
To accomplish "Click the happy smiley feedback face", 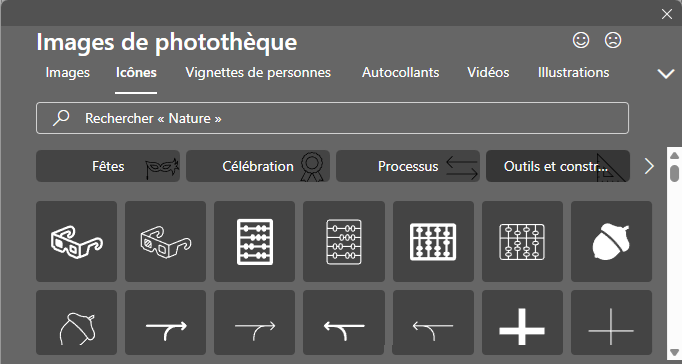I will pyautogui.click(x=581, y=40).
